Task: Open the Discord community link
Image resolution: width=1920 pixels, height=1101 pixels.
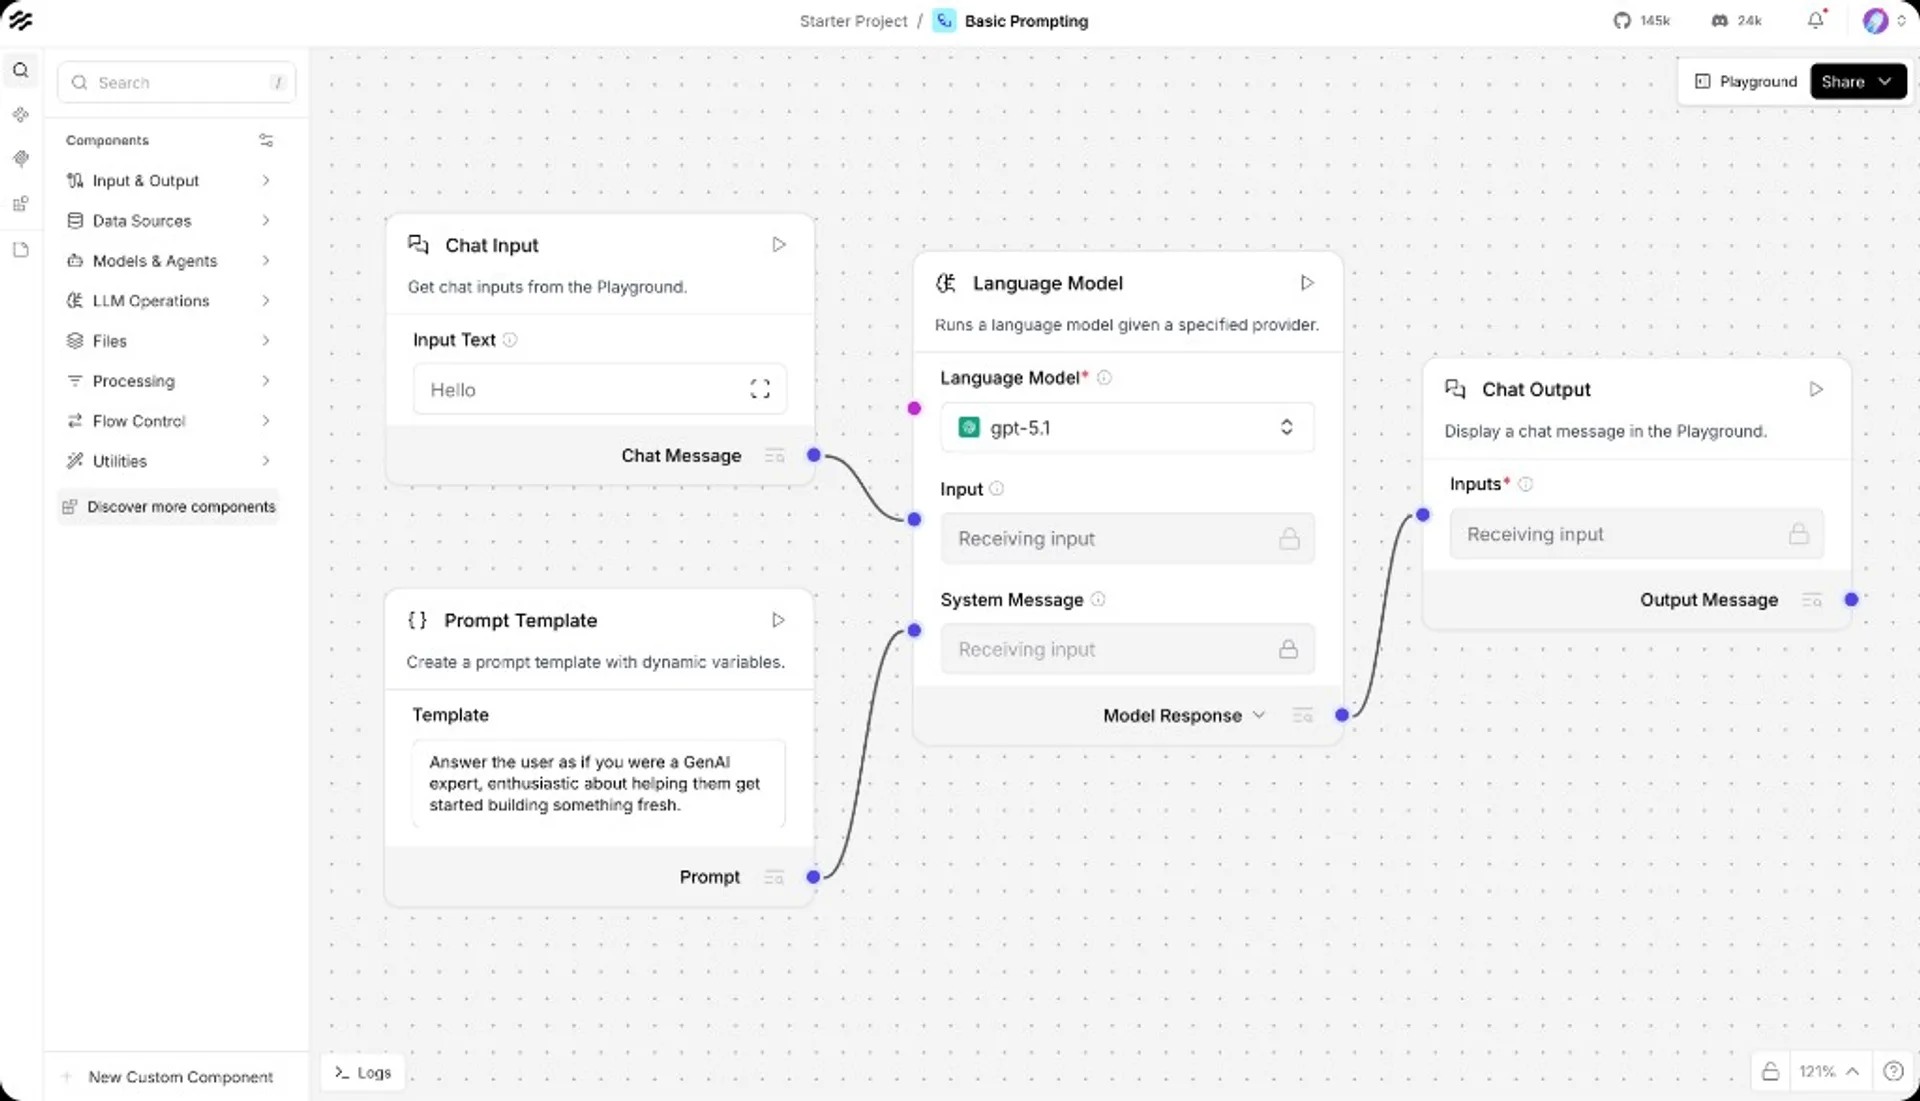Action: point(1736,20)
